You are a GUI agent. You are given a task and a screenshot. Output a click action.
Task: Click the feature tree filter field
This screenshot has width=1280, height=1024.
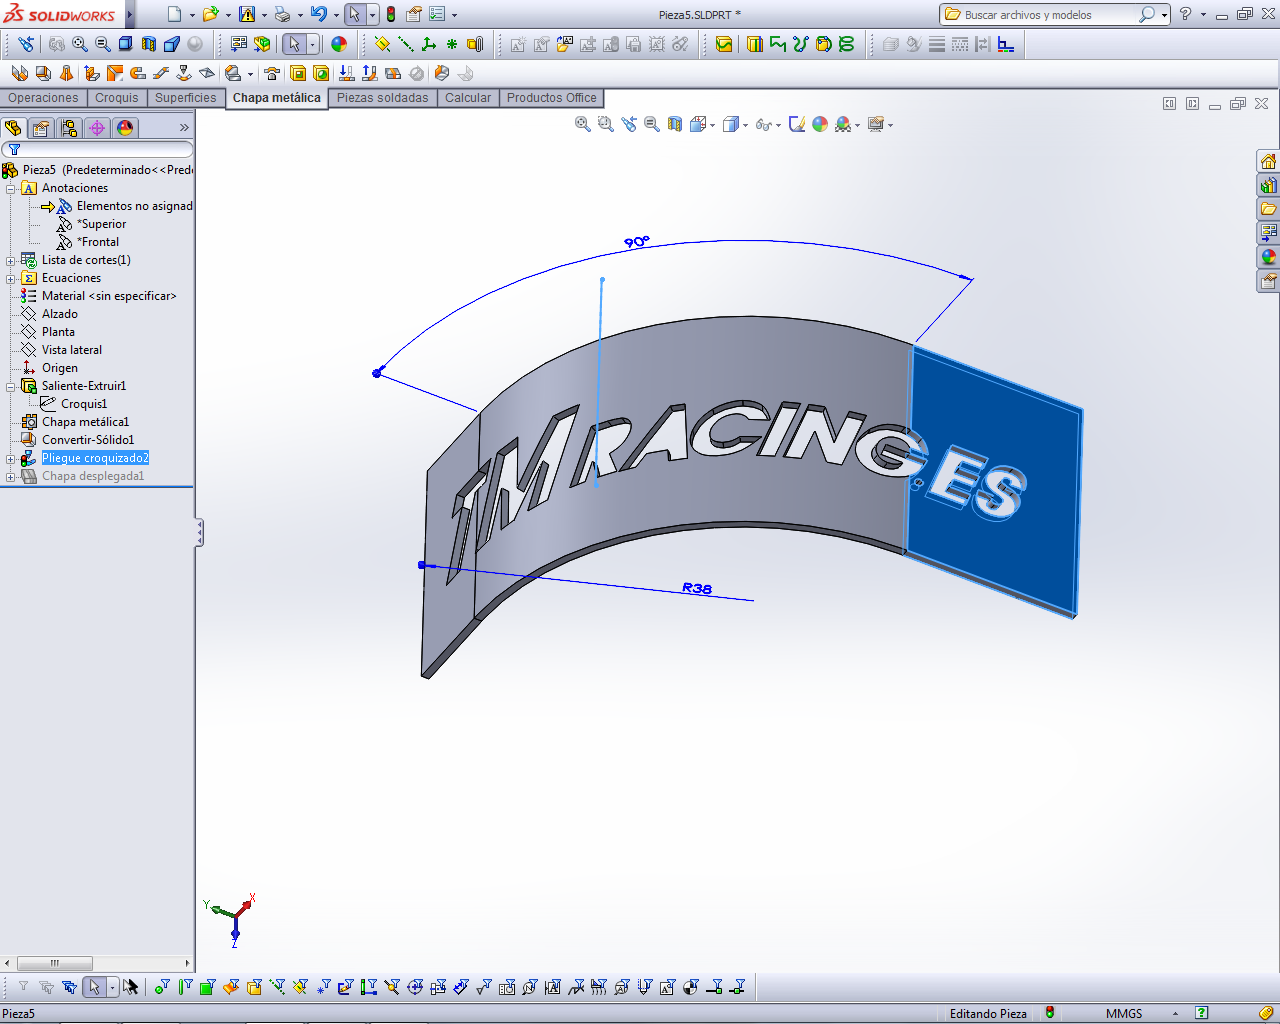97,150
